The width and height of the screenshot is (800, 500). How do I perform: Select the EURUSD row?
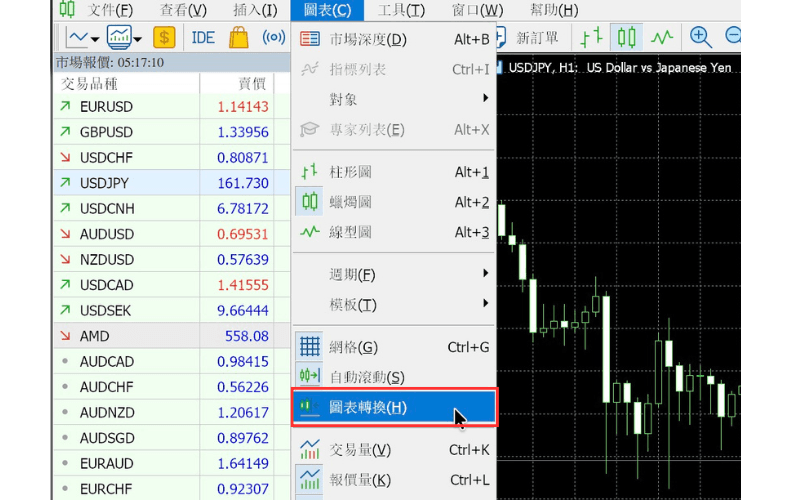(x=172, y=107)
